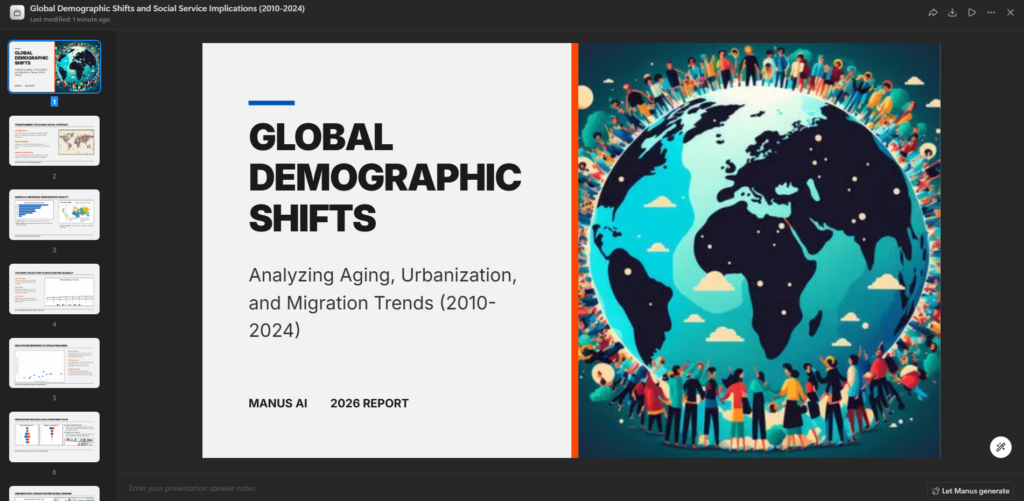Select the partially visible slide 7 thumbnail
This screenshot has height=501, width=1024.
pyautogui.click(x=55, y=493)
